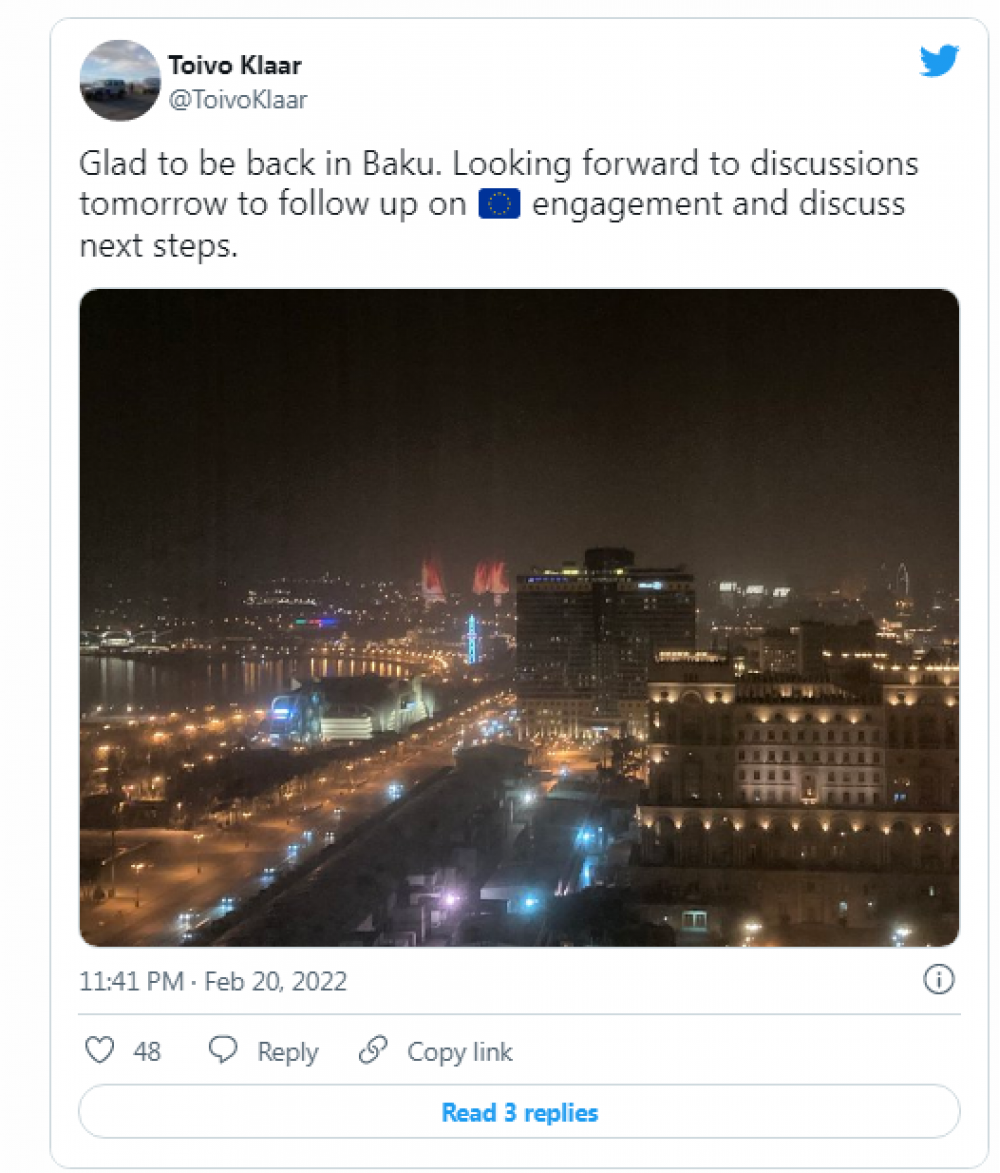Click the "Copy link" text

tap(459, 1052)
